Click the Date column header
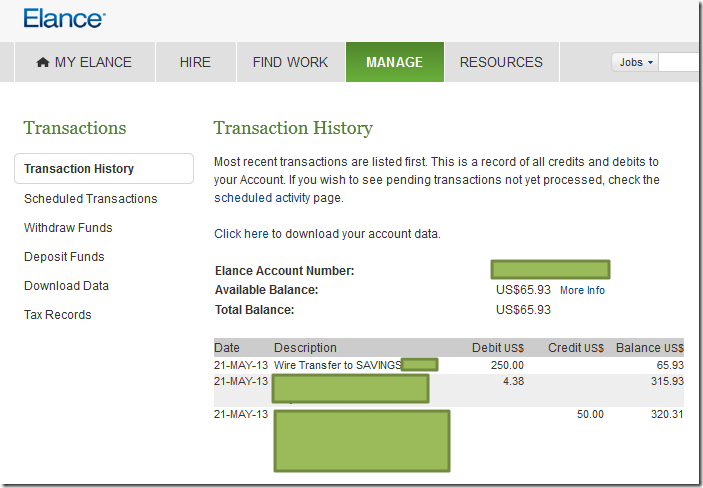The width and height of the screenshot is (703, 488). (227, 348)
